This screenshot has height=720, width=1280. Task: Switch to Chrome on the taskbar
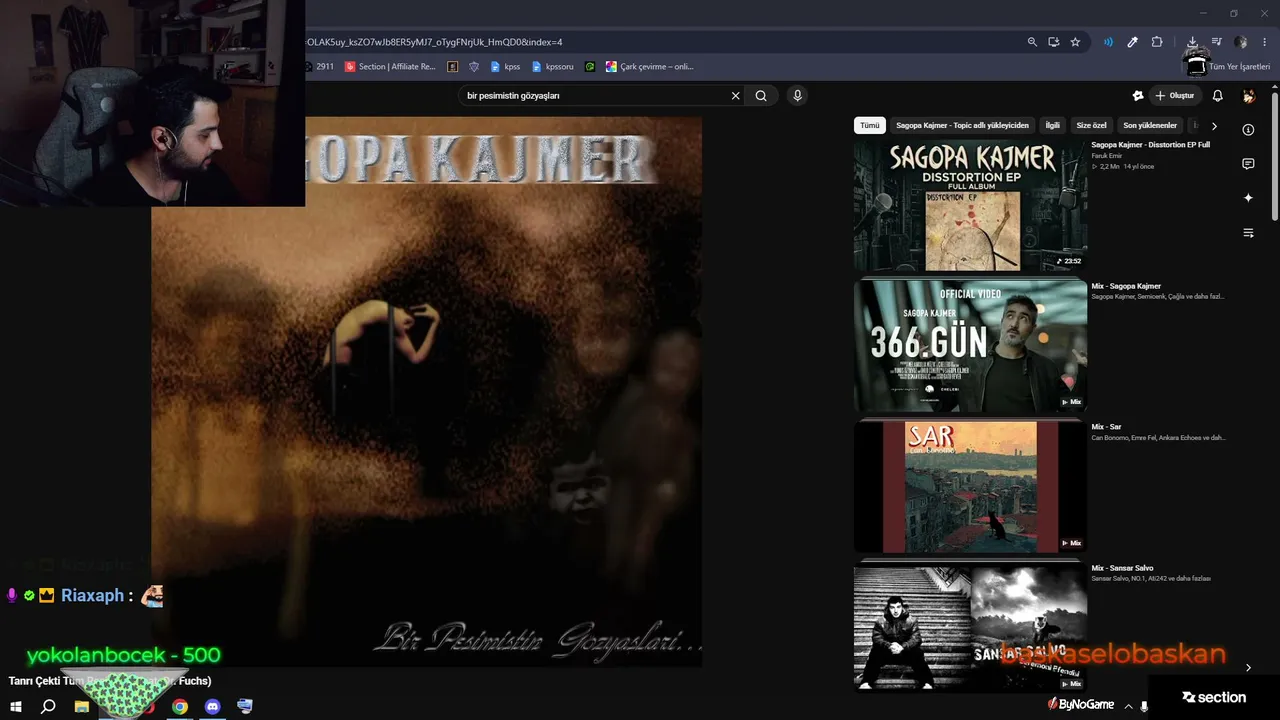click(180, 706)
